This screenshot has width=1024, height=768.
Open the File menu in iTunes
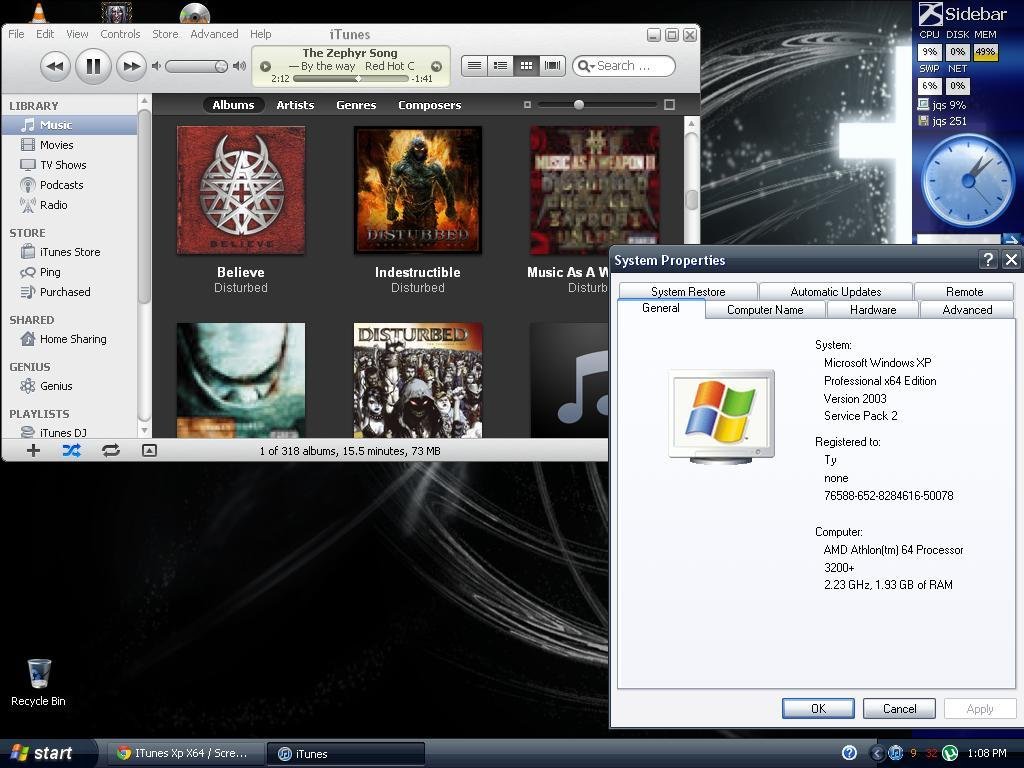(x=16, y=34)
